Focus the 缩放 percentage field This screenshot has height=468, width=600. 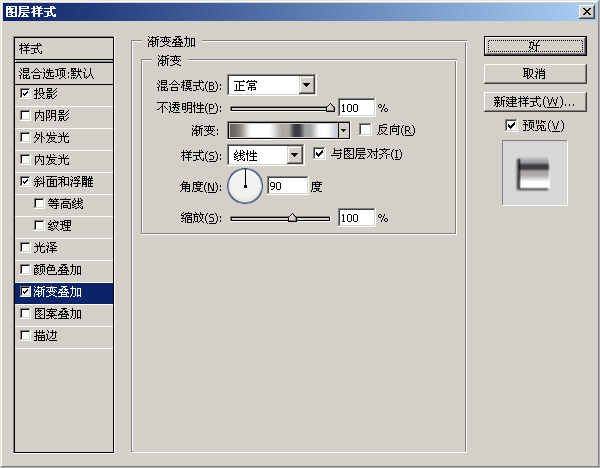click(356, 218)
